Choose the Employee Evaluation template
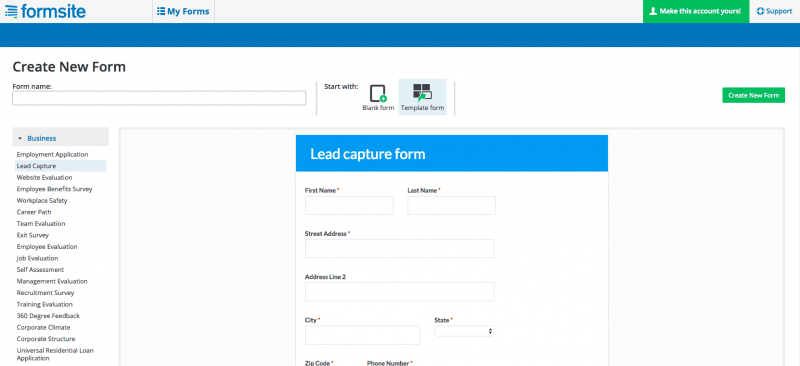The width and height of the screenshot is (800, 366). click(x=47, y=247)
